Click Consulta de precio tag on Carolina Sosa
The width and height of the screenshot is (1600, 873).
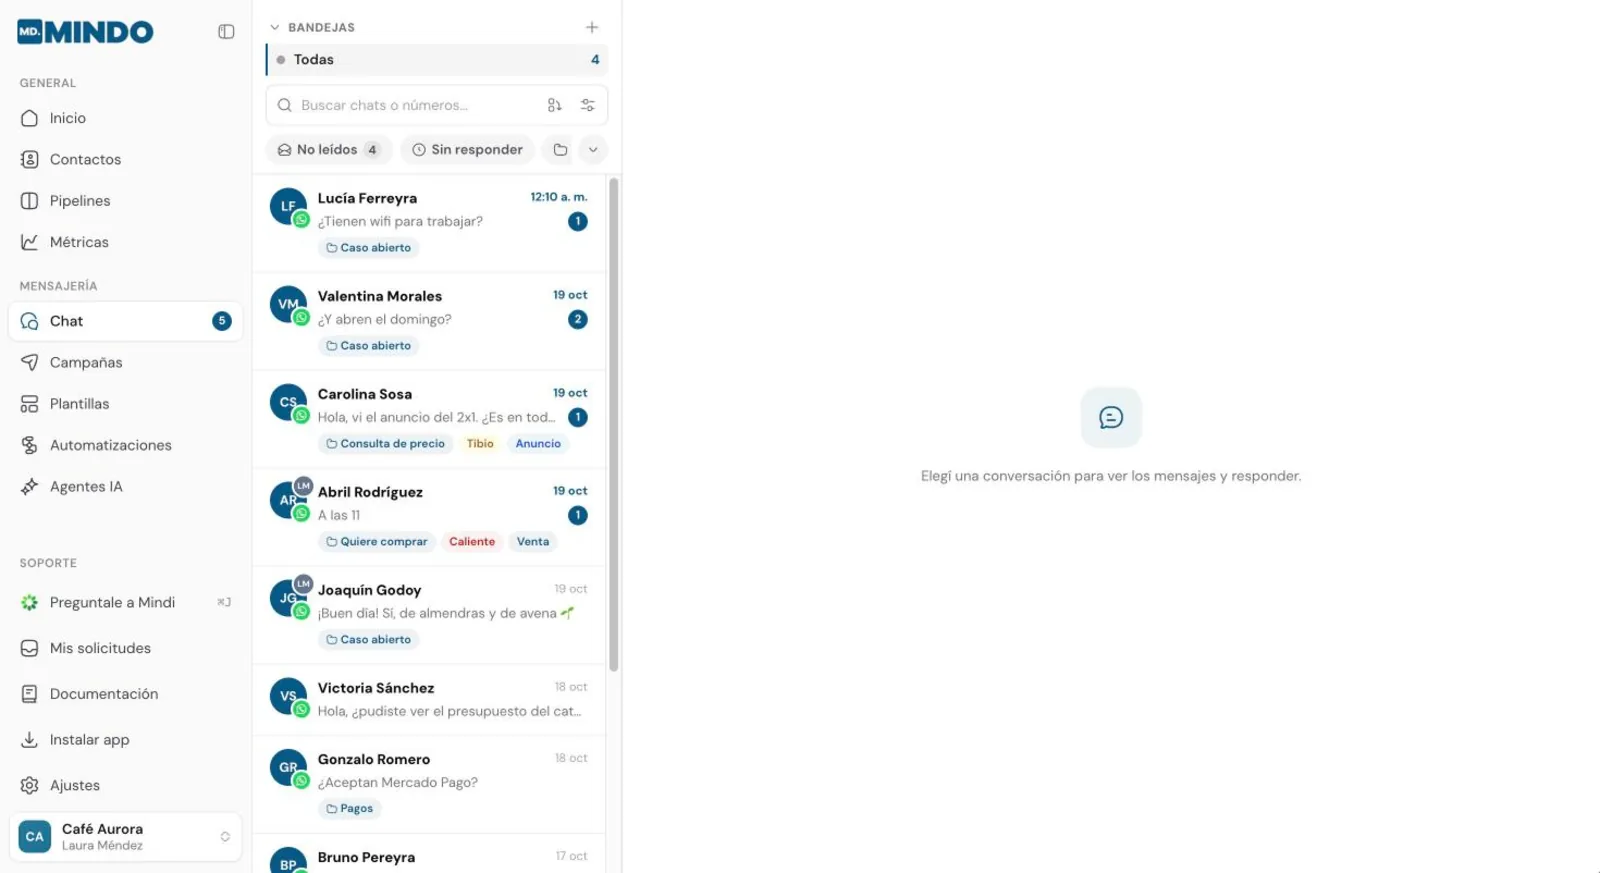click(385, 444)
